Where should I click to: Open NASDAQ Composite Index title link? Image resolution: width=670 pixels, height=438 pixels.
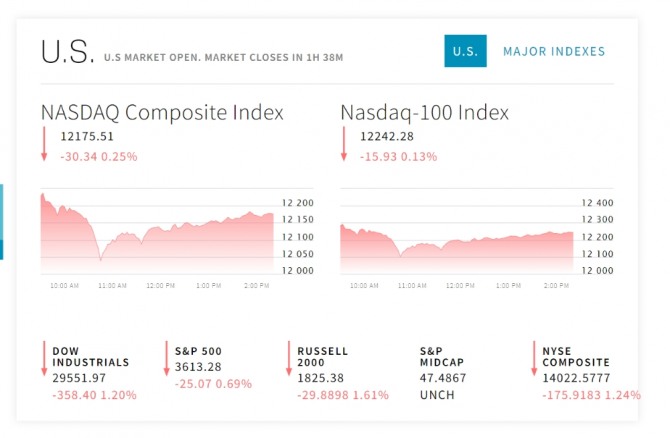[x=162, y=112]
